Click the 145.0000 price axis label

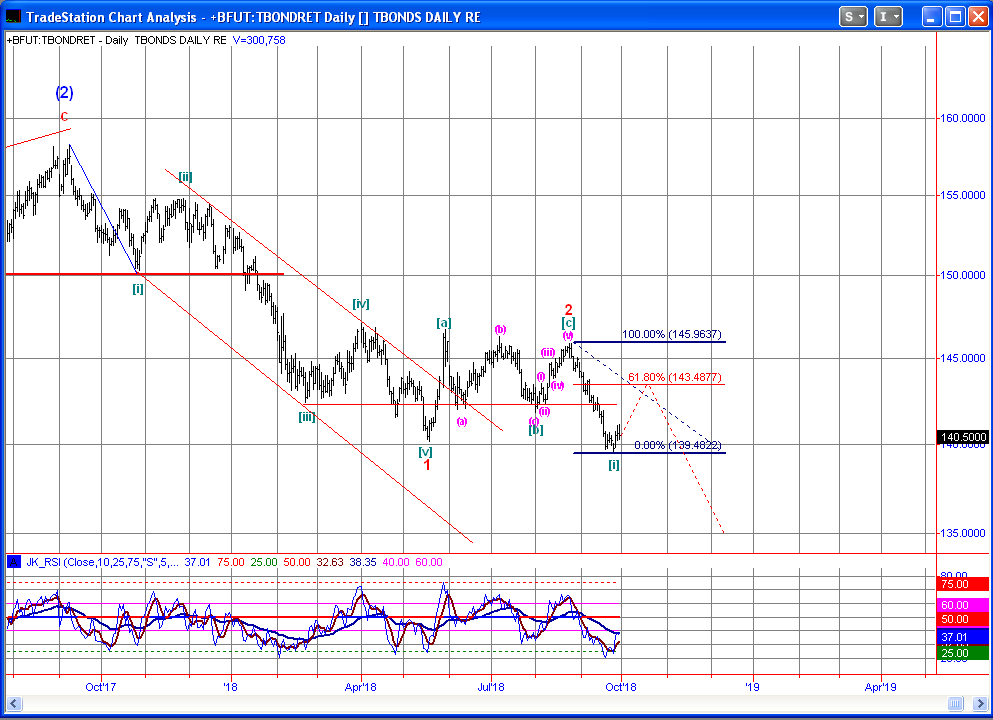tap(963, 358)
